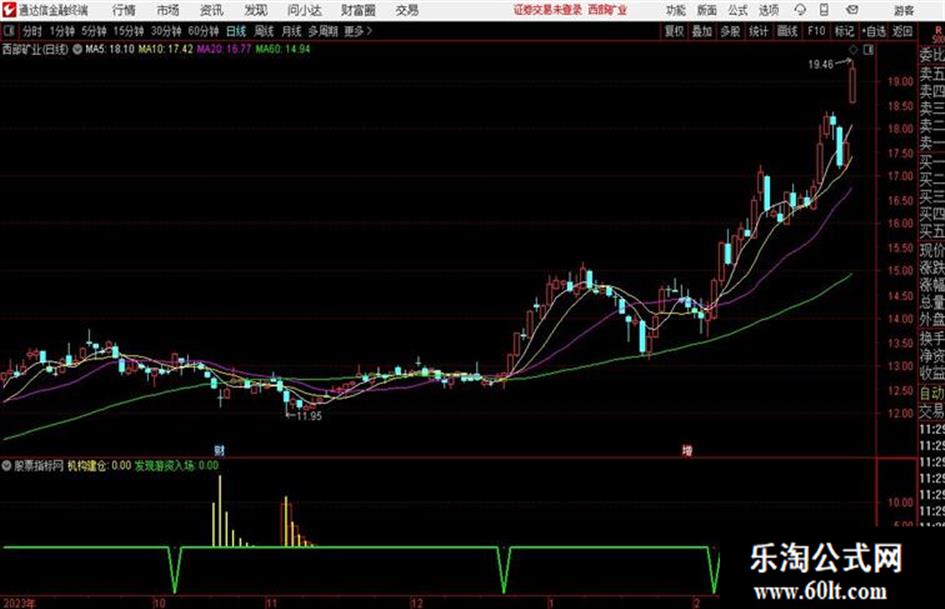Click the MA20: 16.77 indicator label
945x609 pixels.
[x=224, y=49]
